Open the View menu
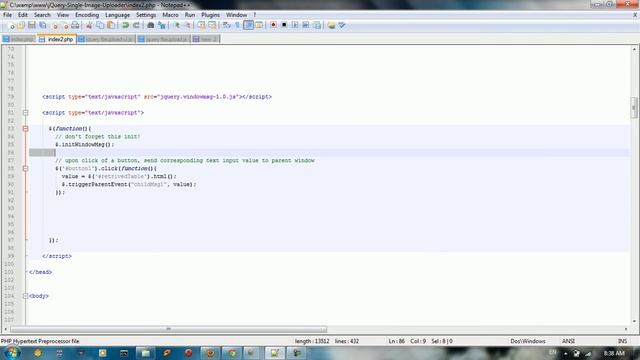Viewport: 640px width, 360px height. [x=63, y=15]
